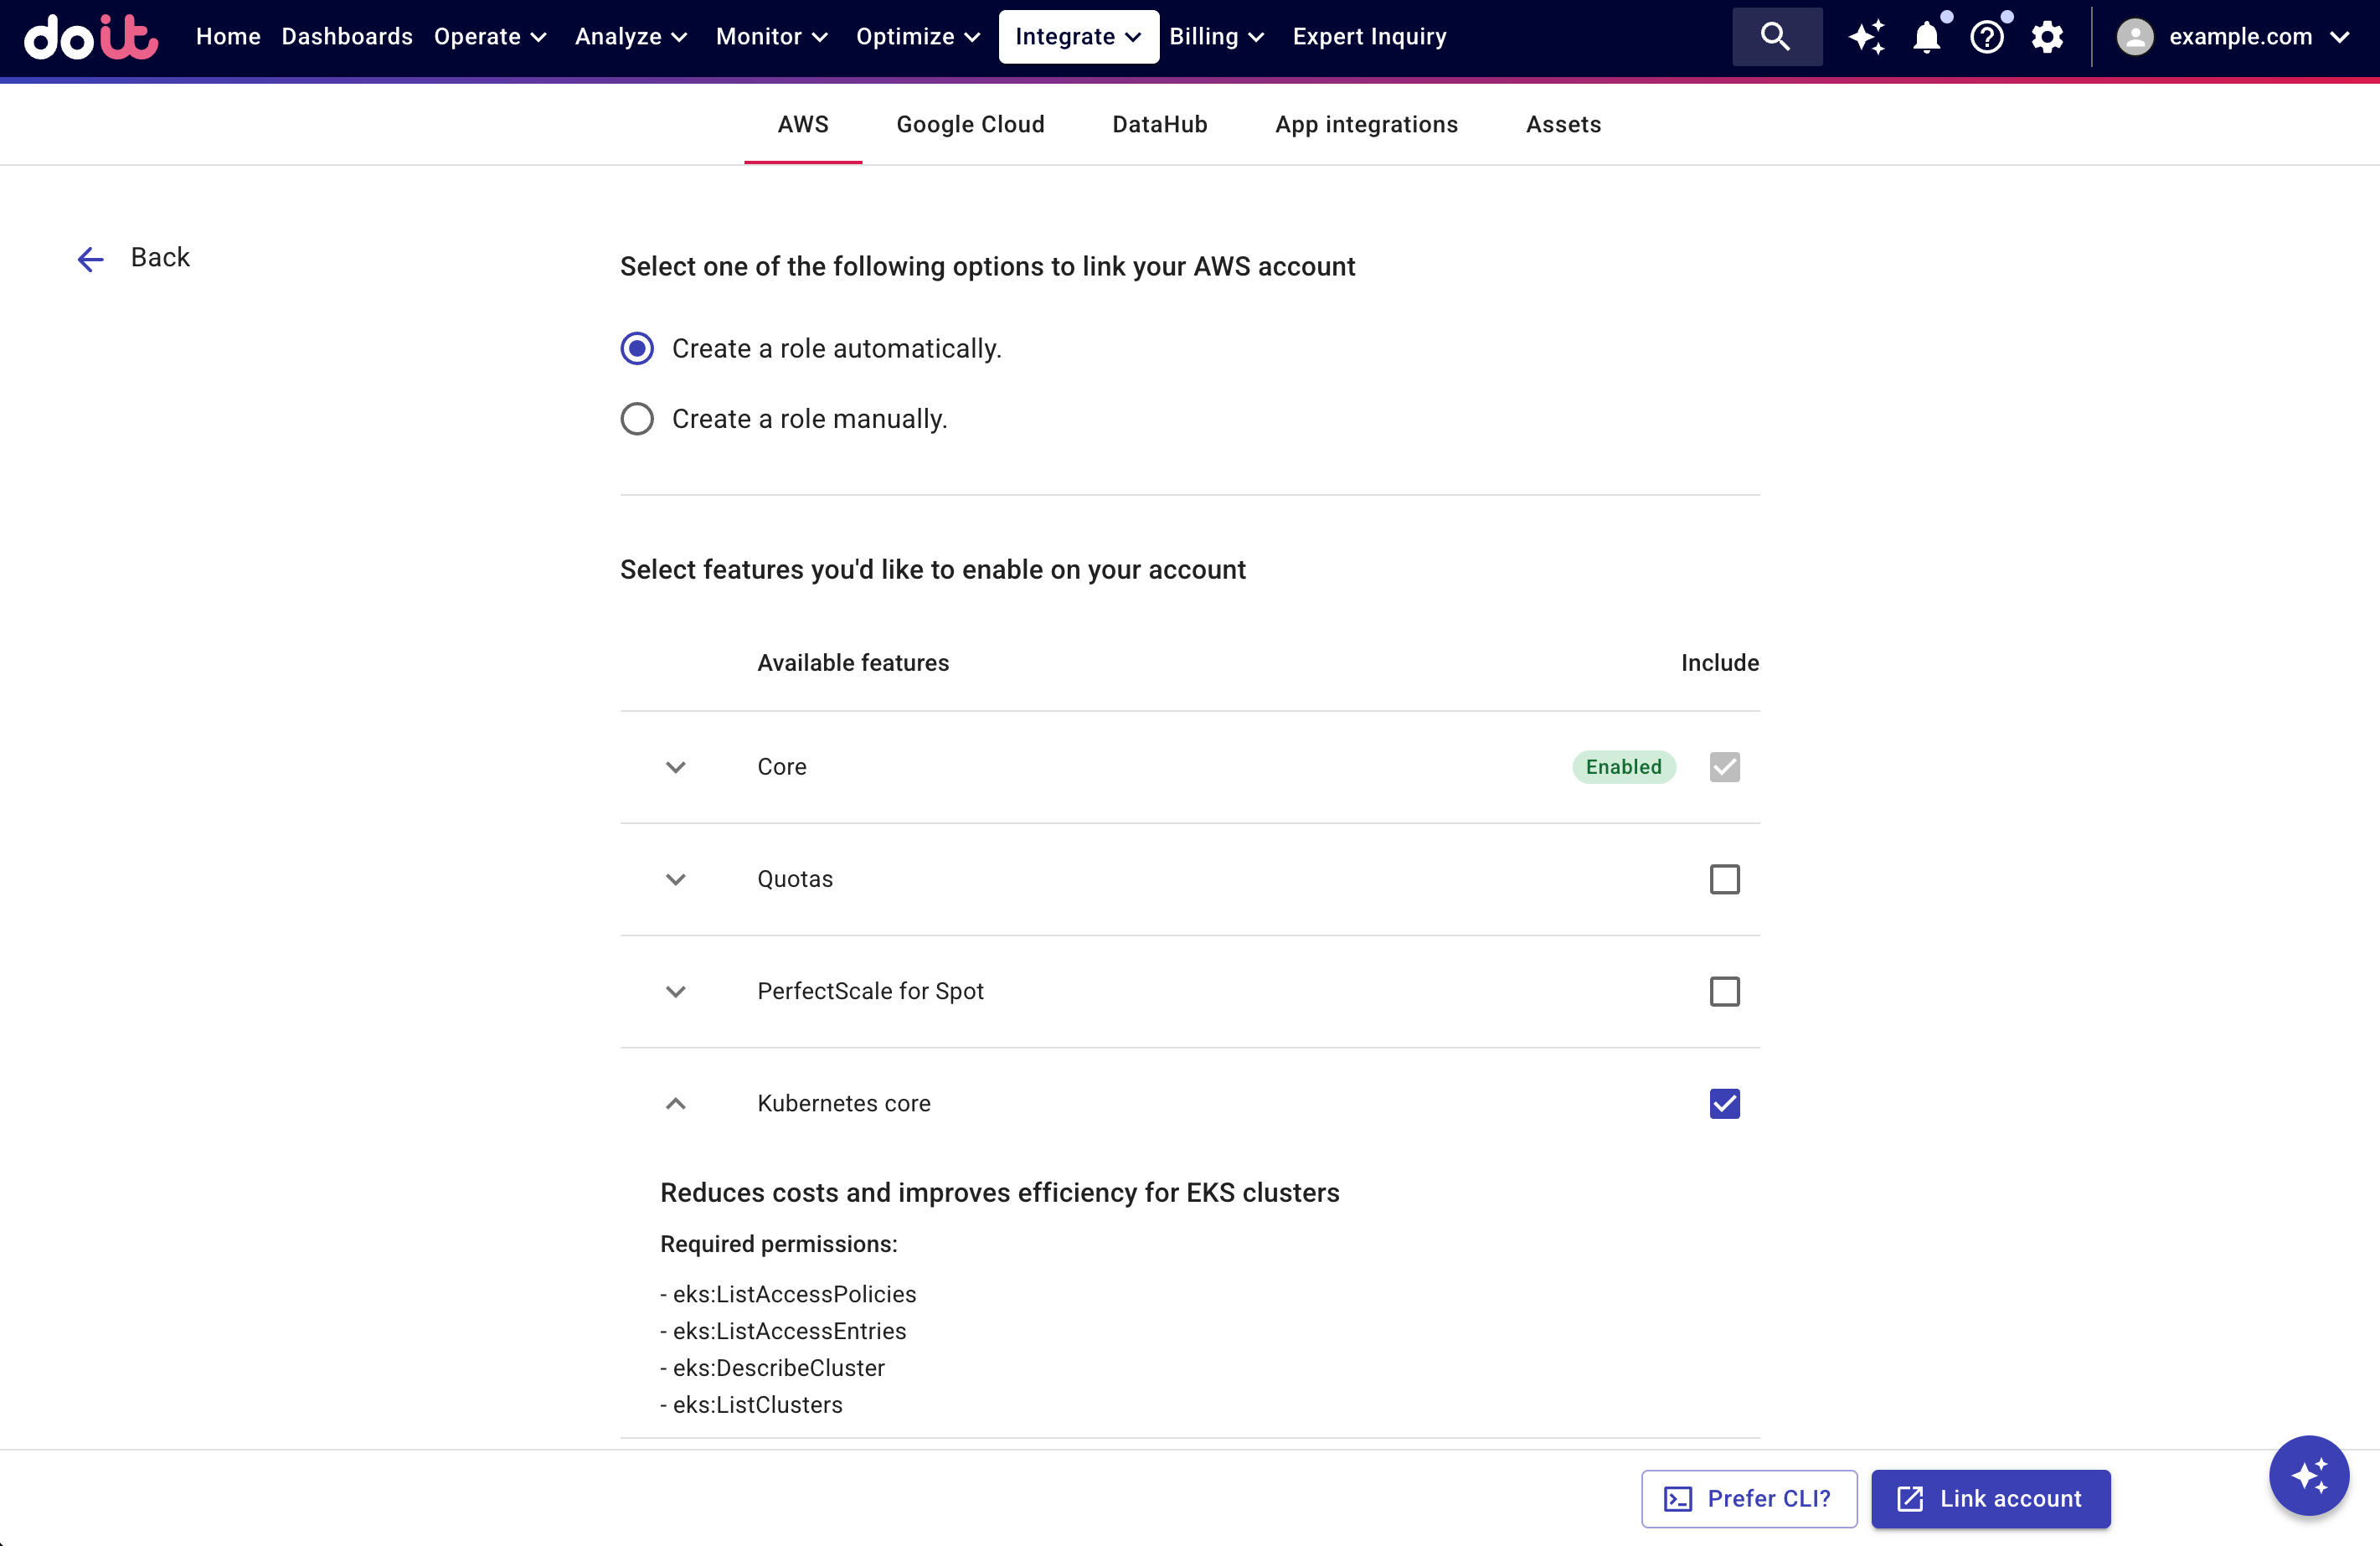
Task: Open notifications bell
Action: (x=1926, y=37)
